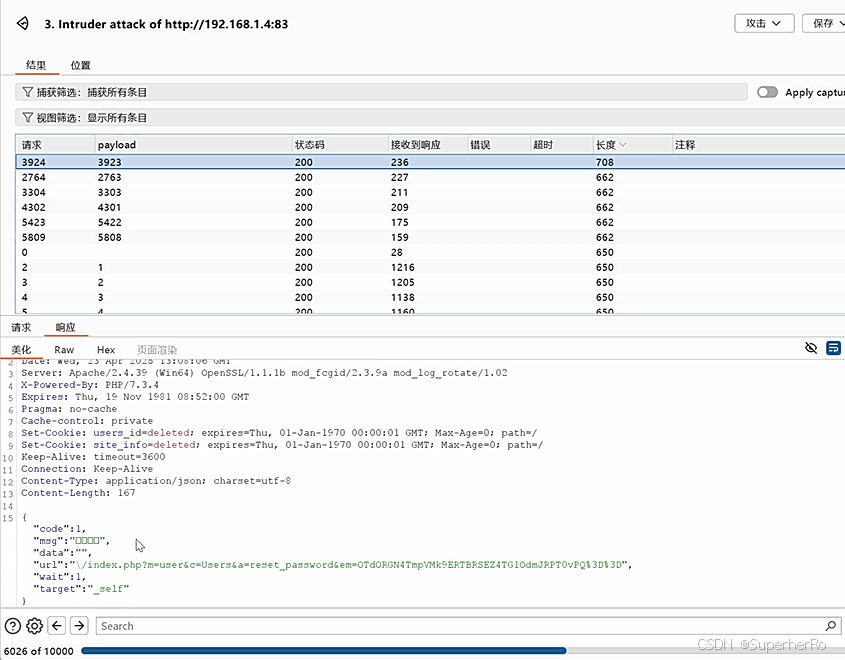Select the Raw view tab
This screenshot has width=845, height=660.
tap(64, 350)
